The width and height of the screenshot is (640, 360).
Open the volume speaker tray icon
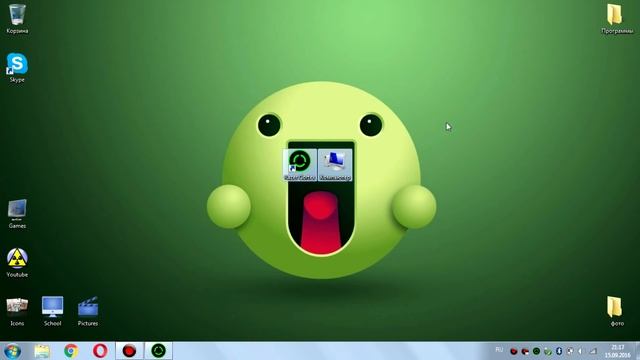581,351
